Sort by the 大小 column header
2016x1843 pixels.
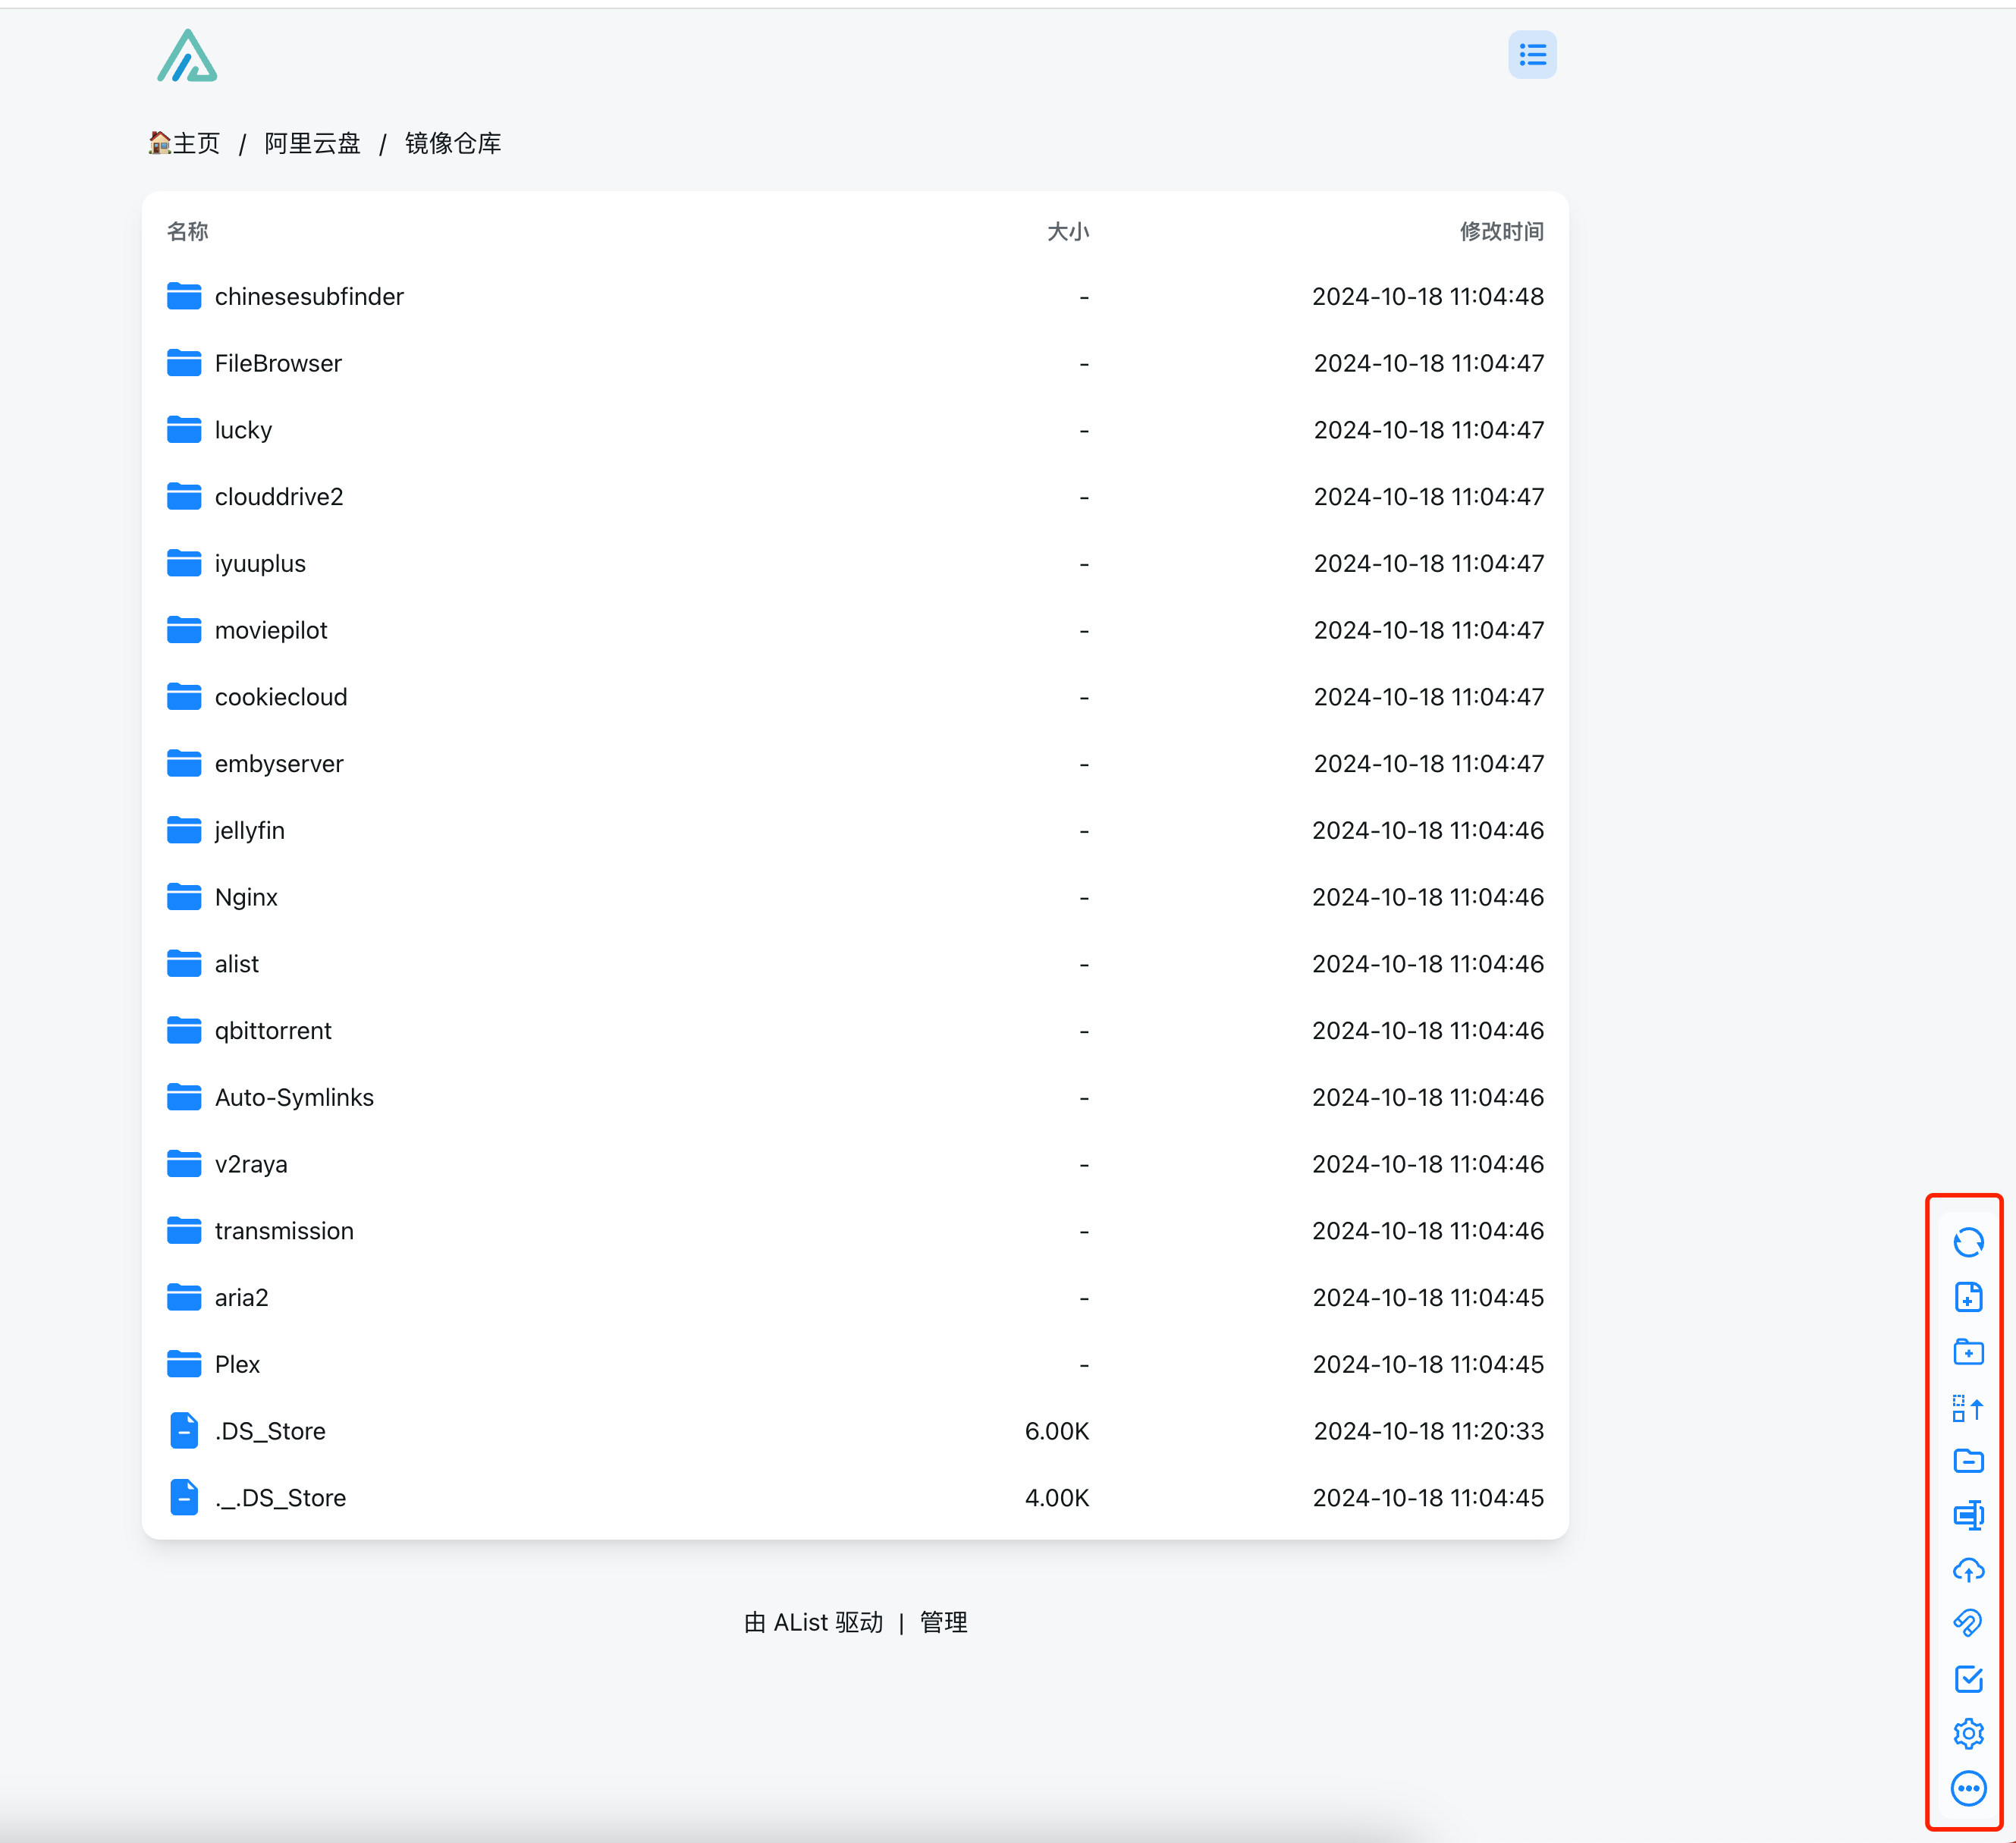coord(1068,231)
